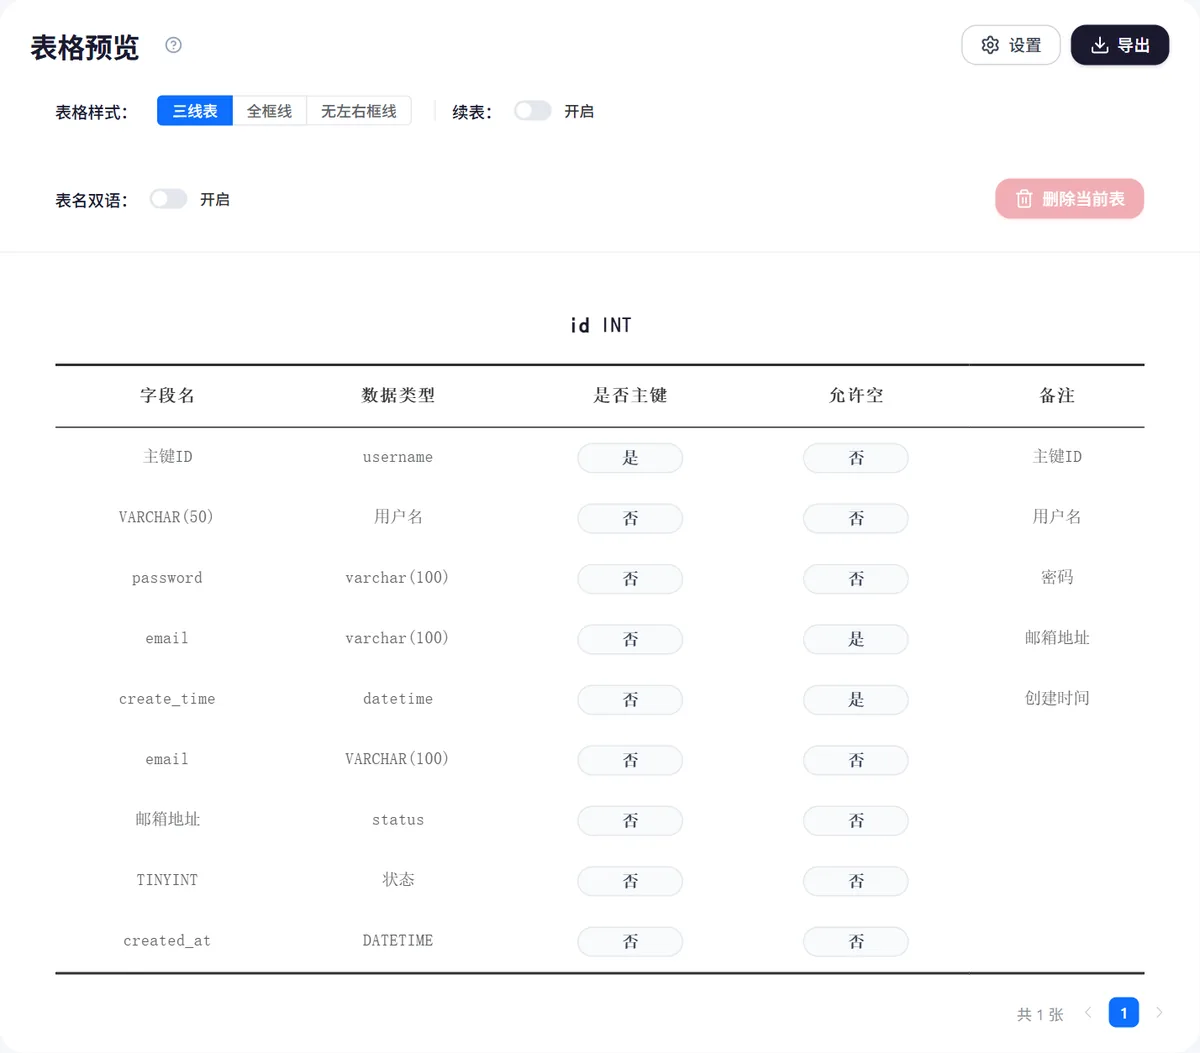Click the 邮箱地址 remark cell

click(x=1057, y=637)
